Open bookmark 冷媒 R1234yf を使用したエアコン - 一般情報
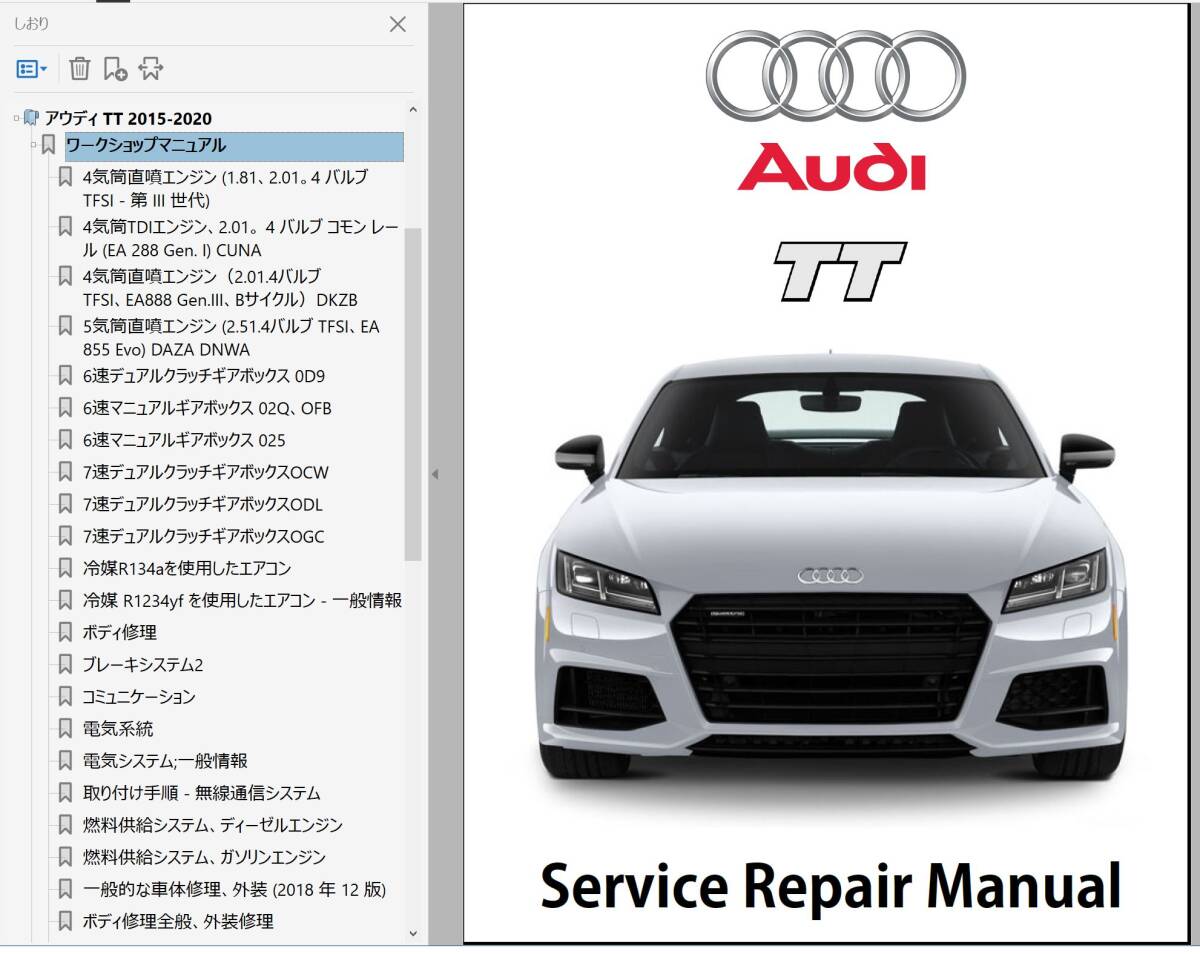Viewport: 1200px width, 954px height. coord(242,600)
